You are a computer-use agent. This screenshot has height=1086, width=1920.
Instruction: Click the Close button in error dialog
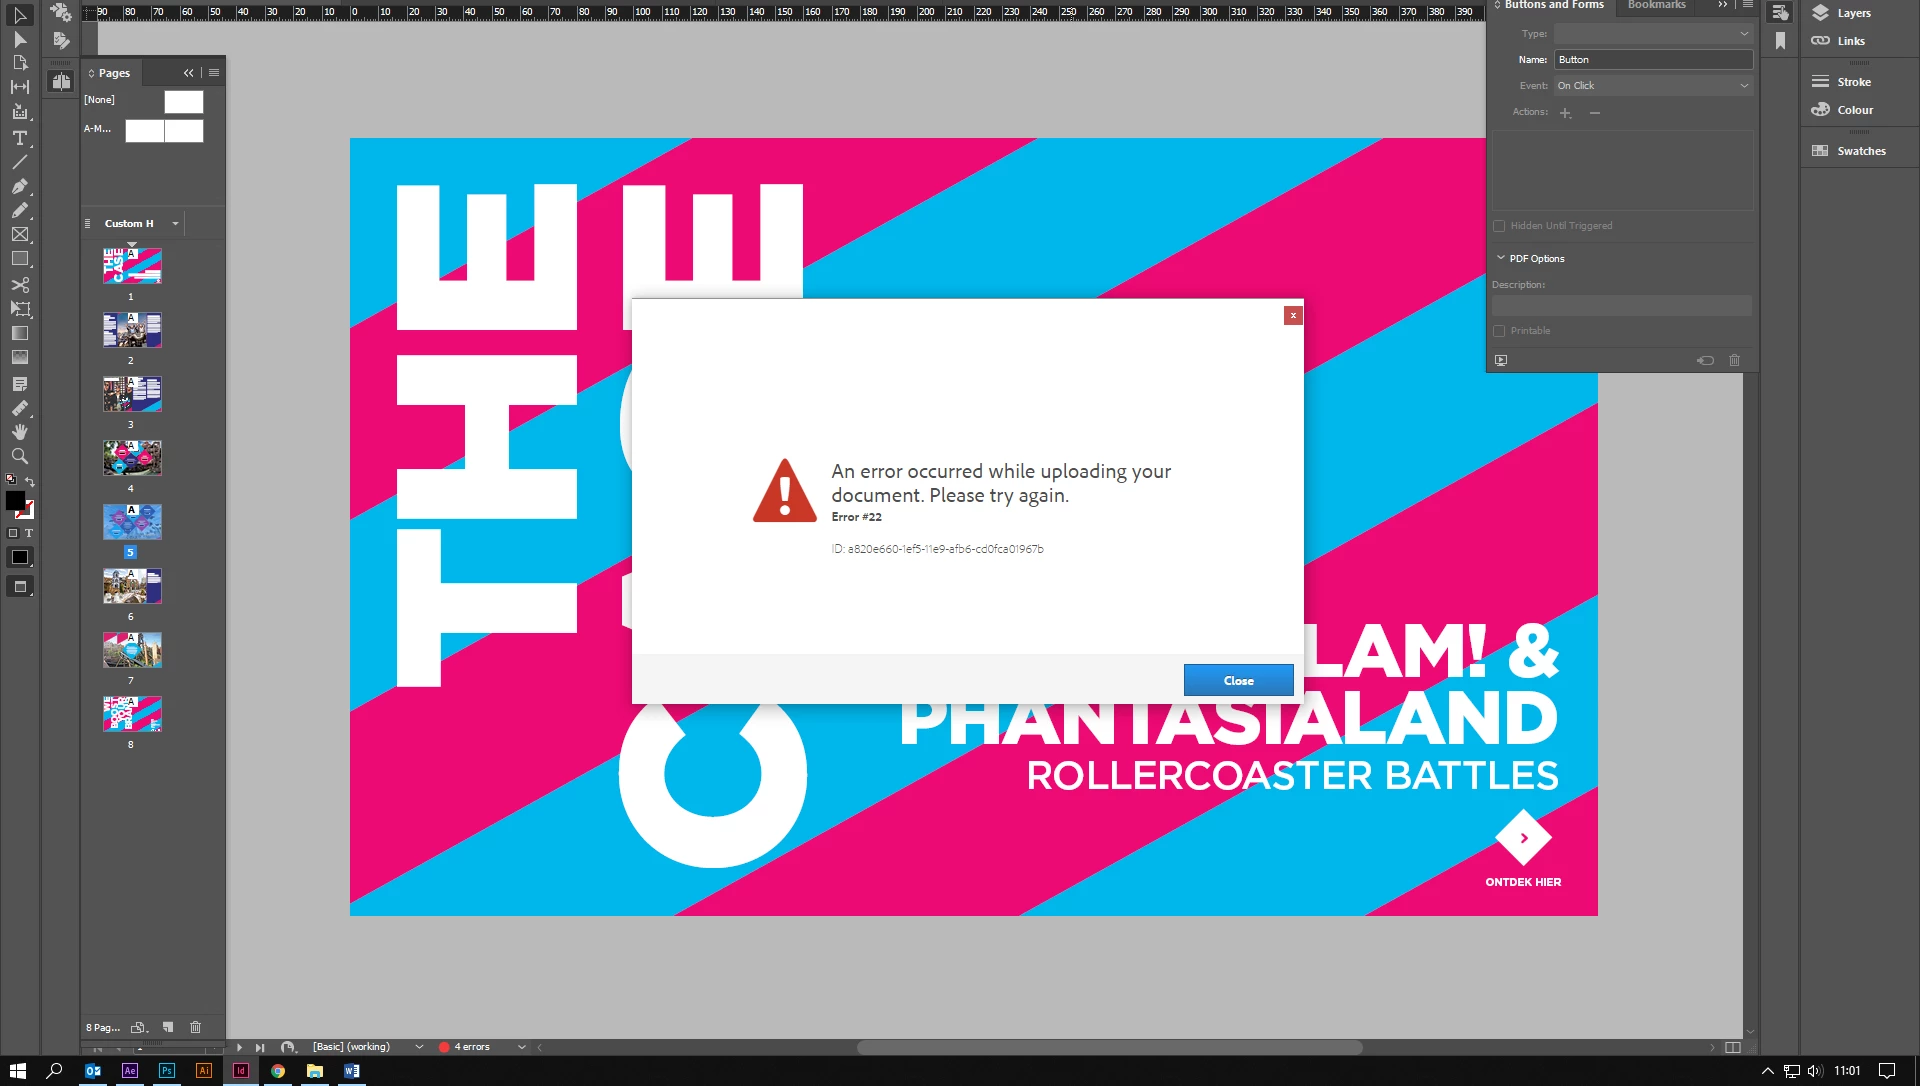(x=1238, y=680)
